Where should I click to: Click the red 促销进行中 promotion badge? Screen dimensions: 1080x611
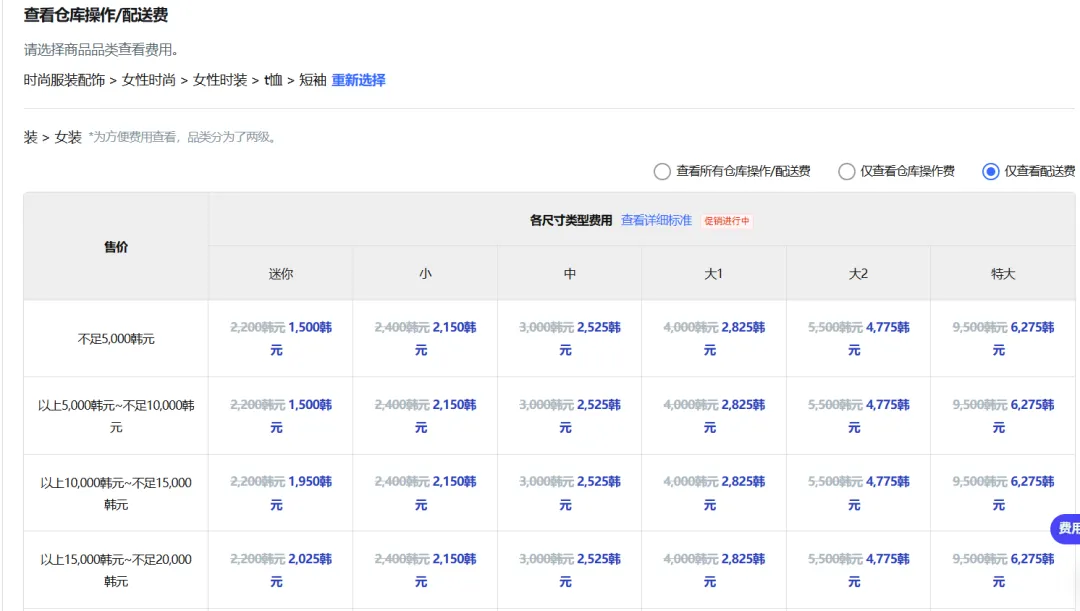(x=727, y=221)
